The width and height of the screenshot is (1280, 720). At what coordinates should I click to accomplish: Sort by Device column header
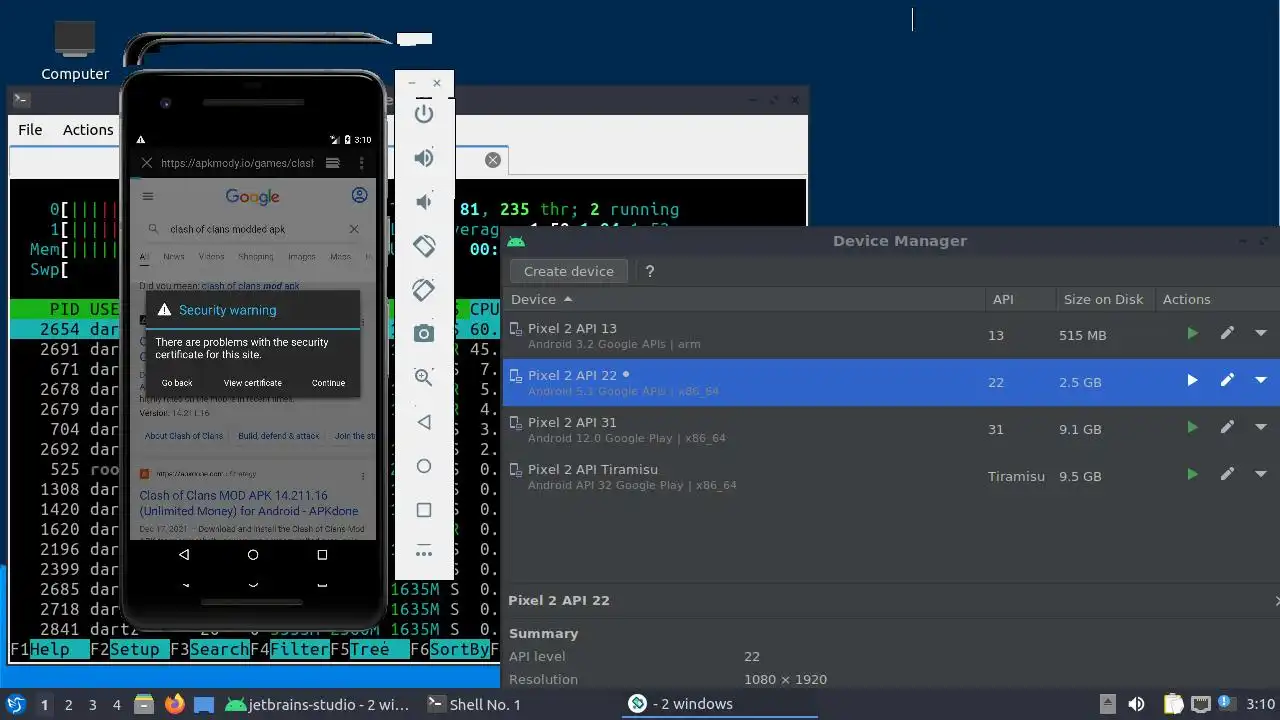click(742, 299)
